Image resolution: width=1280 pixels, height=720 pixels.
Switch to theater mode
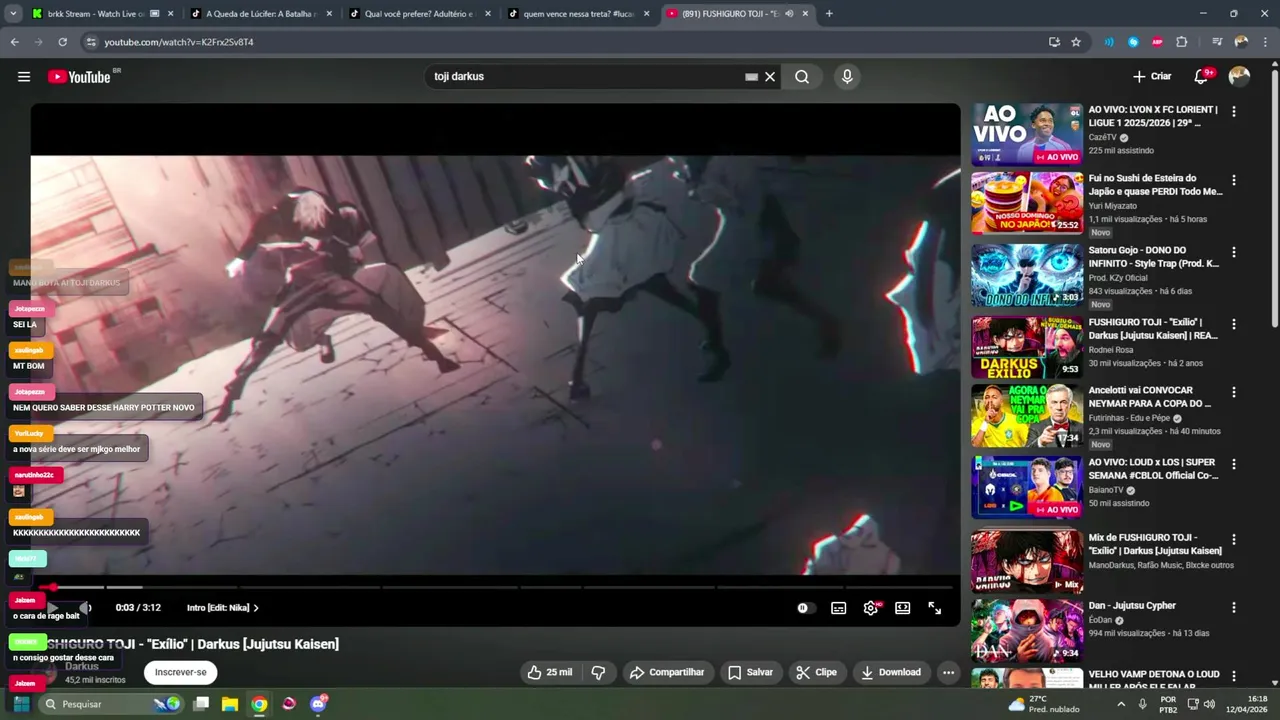pos(903,608)
